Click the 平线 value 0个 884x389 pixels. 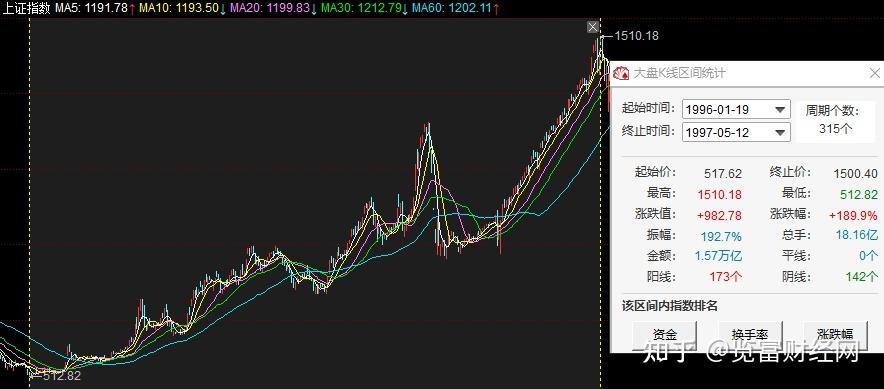[x=868, y=255]
